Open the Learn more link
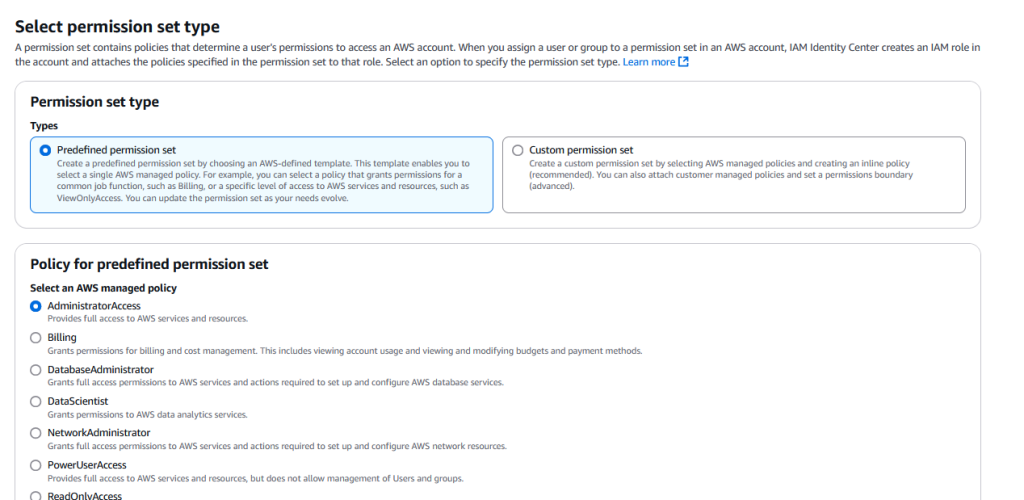 (648, 62)
